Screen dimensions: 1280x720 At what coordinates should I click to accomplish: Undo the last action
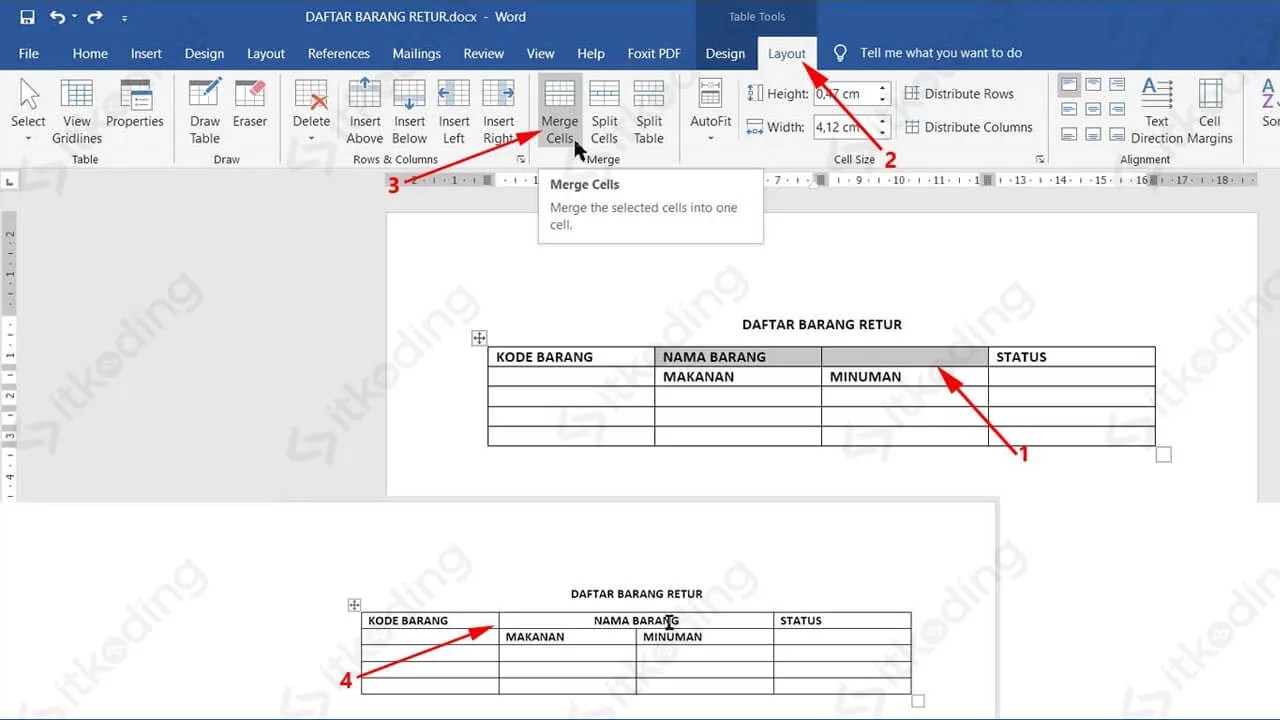[56, 17]
